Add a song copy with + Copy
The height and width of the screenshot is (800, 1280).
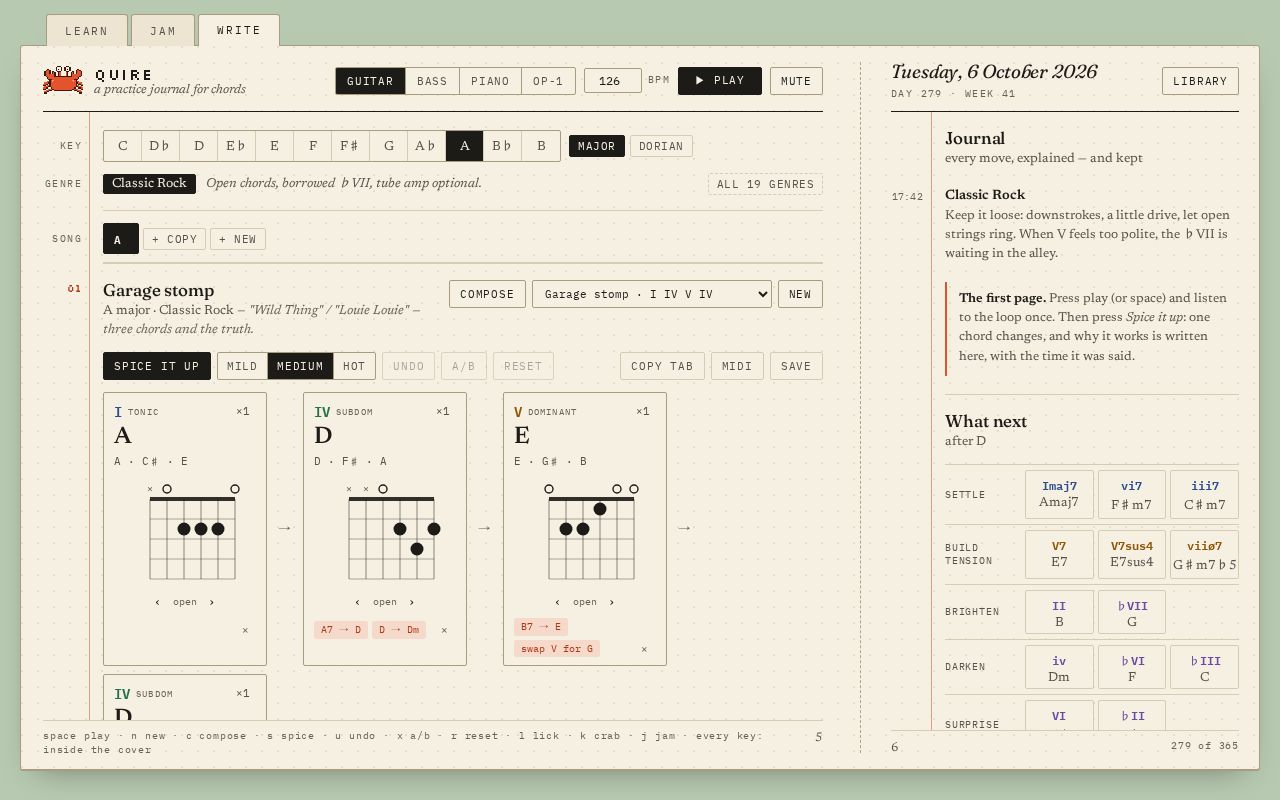click(x=174, y=239)
